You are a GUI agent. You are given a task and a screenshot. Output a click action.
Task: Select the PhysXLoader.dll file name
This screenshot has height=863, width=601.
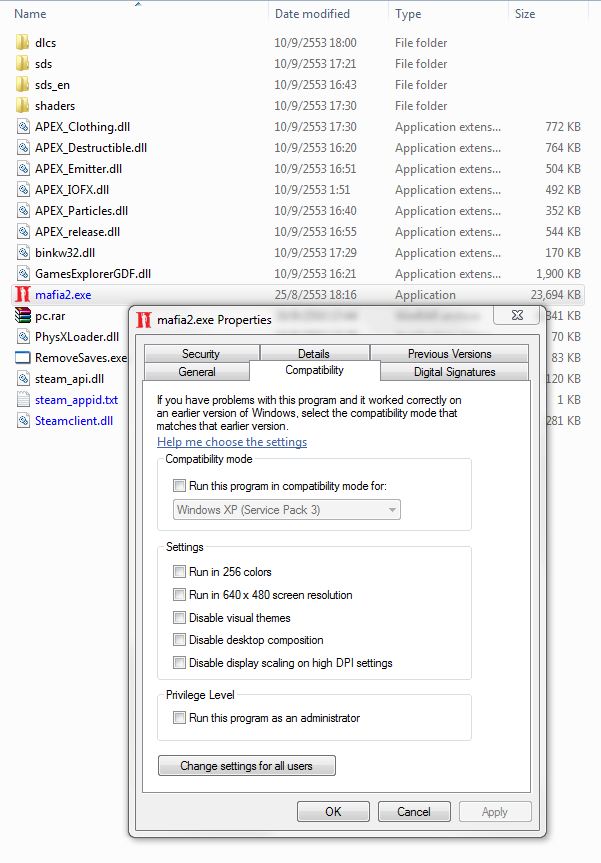click(x=77, y=337)
